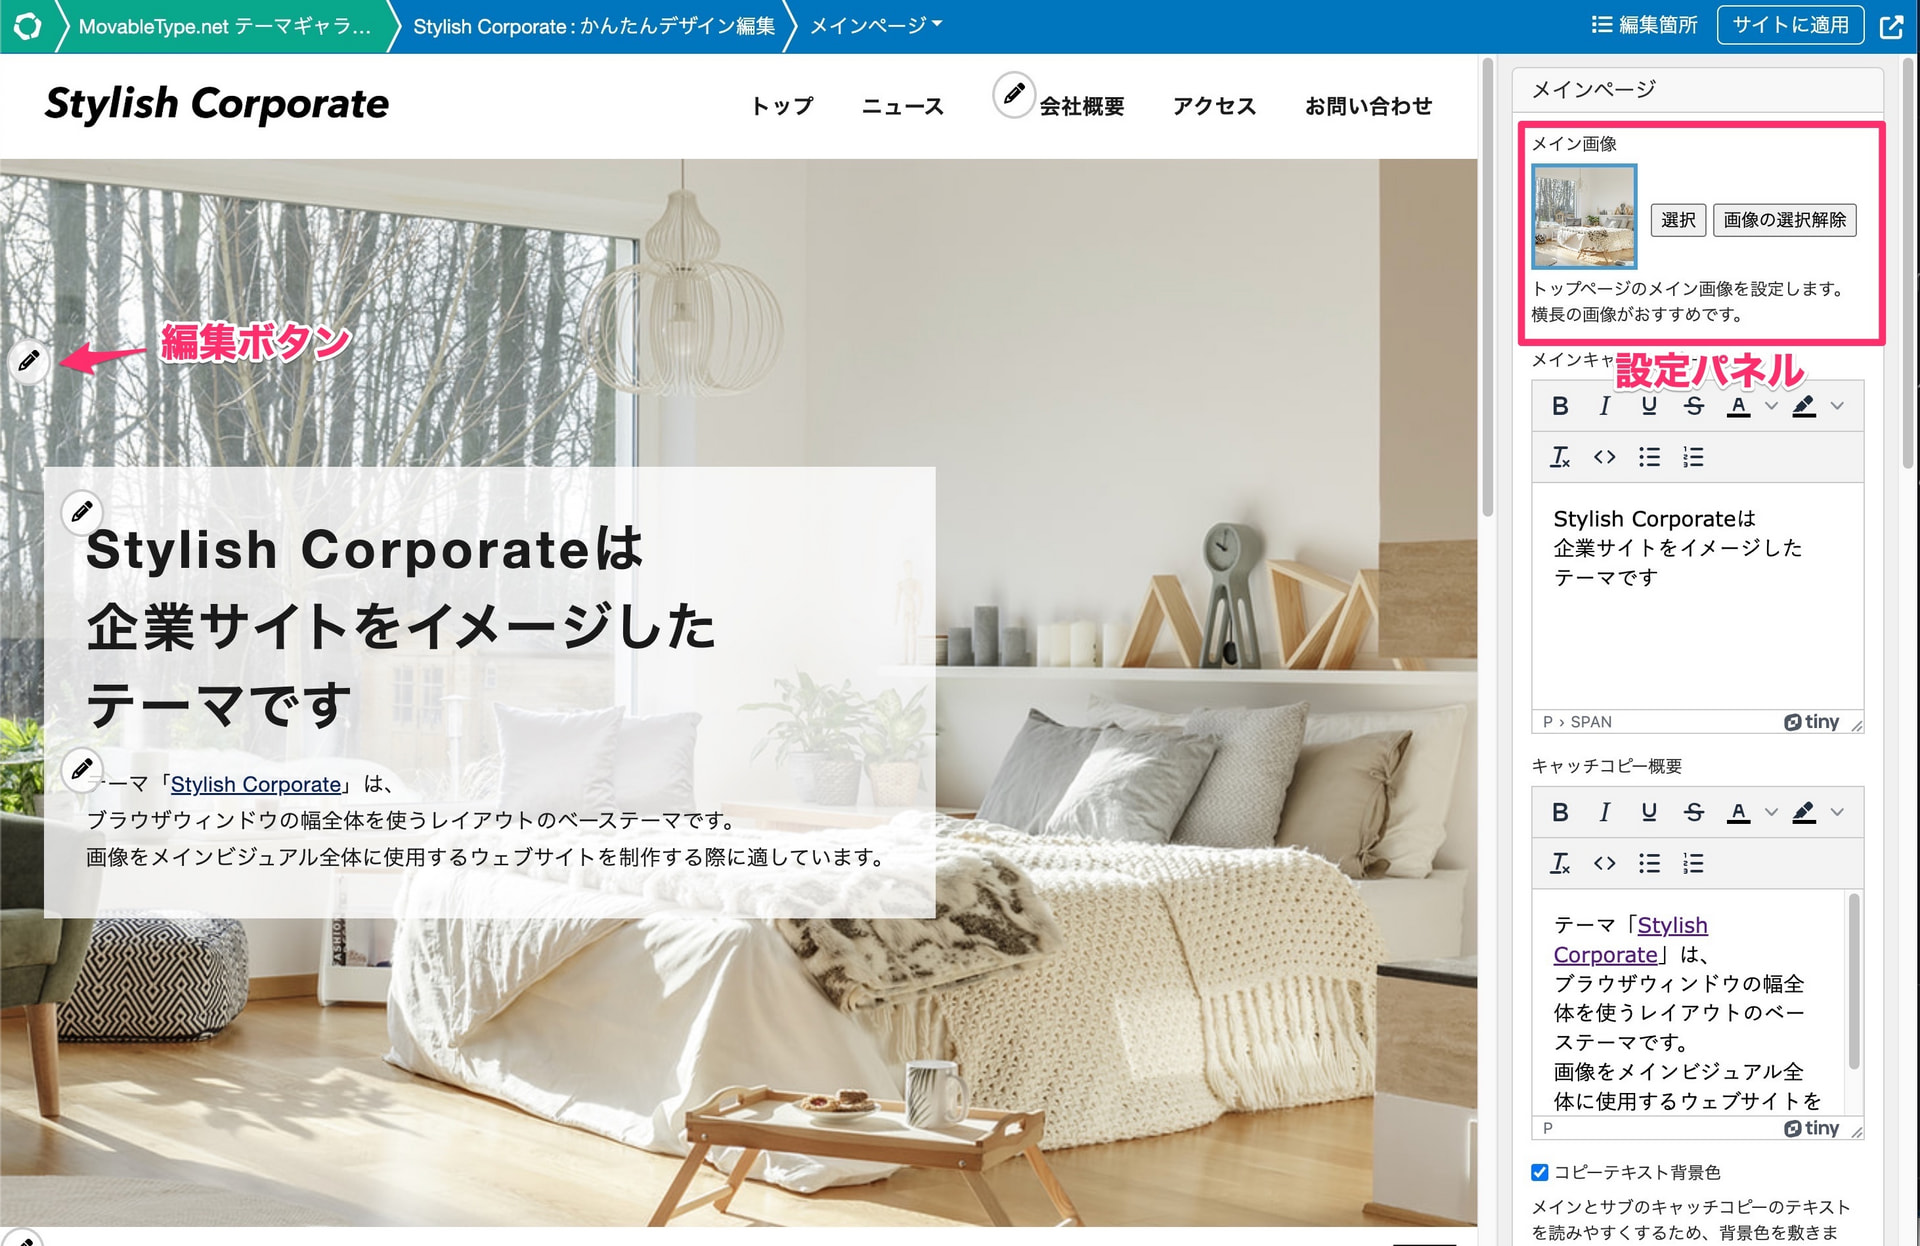The height and width of the screenshot is (1246, 1920).
Task: Click 選択 button for main image
Action: [x=1678, y=220]
